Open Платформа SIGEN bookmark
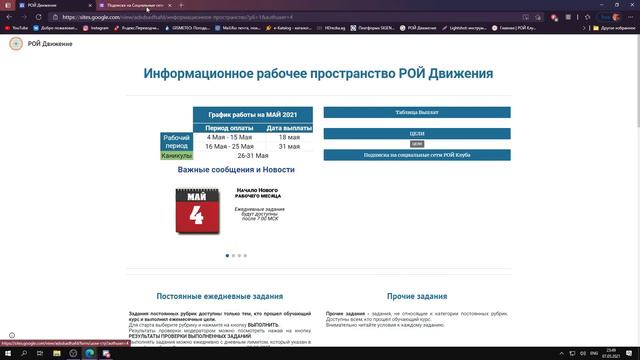 point(372,28)
